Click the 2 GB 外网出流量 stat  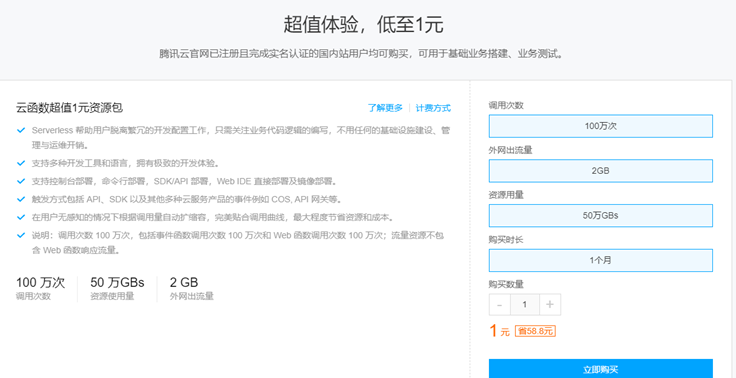pos(192,288)
